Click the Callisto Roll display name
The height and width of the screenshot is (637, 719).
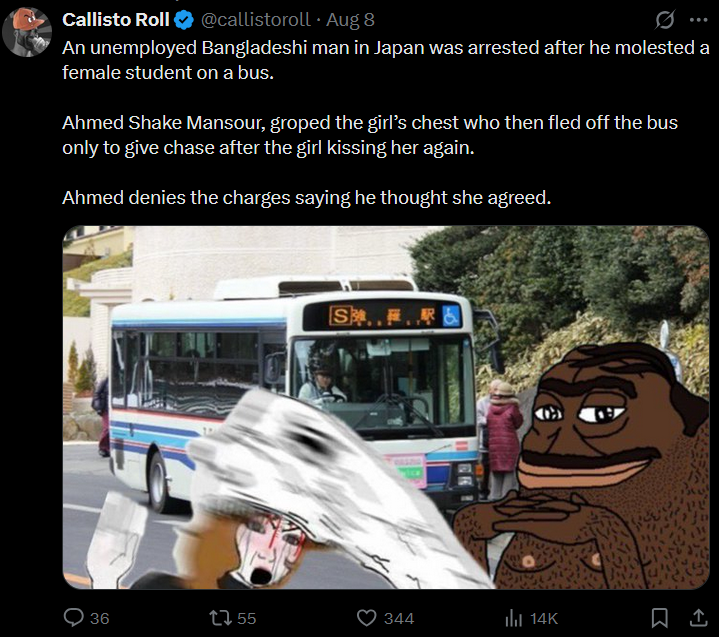tap(116, 20)
